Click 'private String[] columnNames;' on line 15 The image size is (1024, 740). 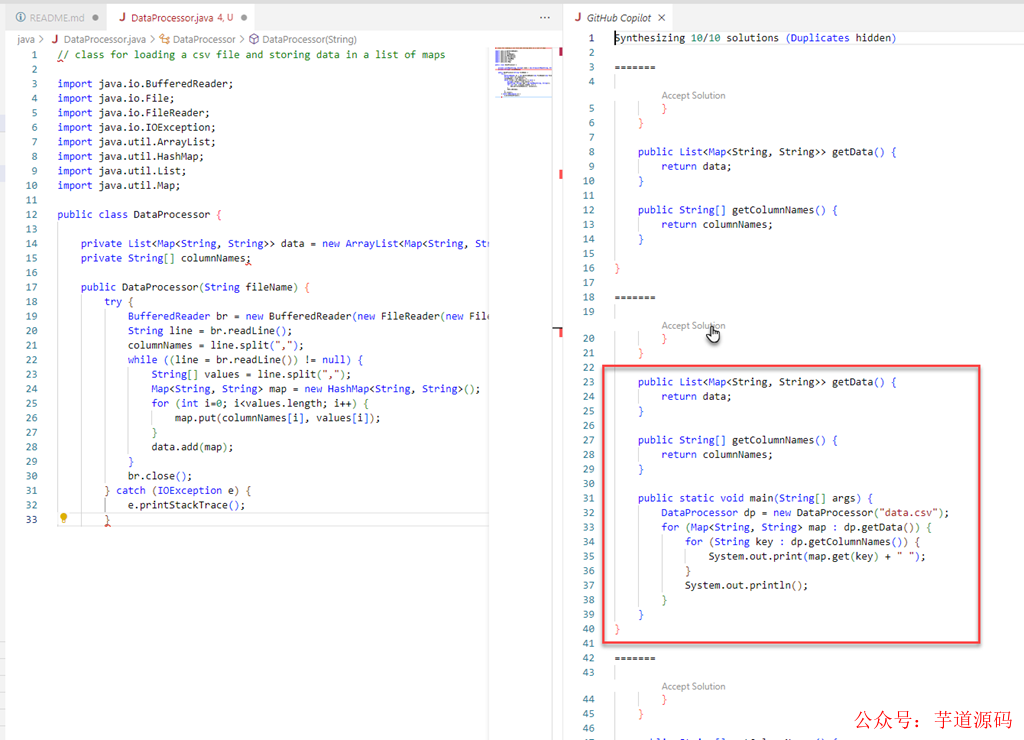point(165,258)
